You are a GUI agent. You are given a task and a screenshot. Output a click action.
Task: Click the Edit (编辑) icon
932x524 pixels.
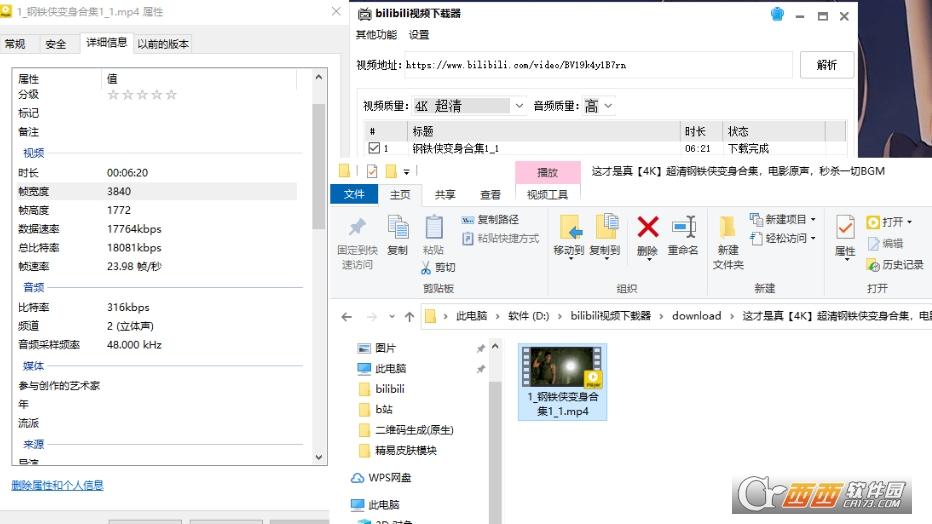pyautogui.click(x=873, y=244)
